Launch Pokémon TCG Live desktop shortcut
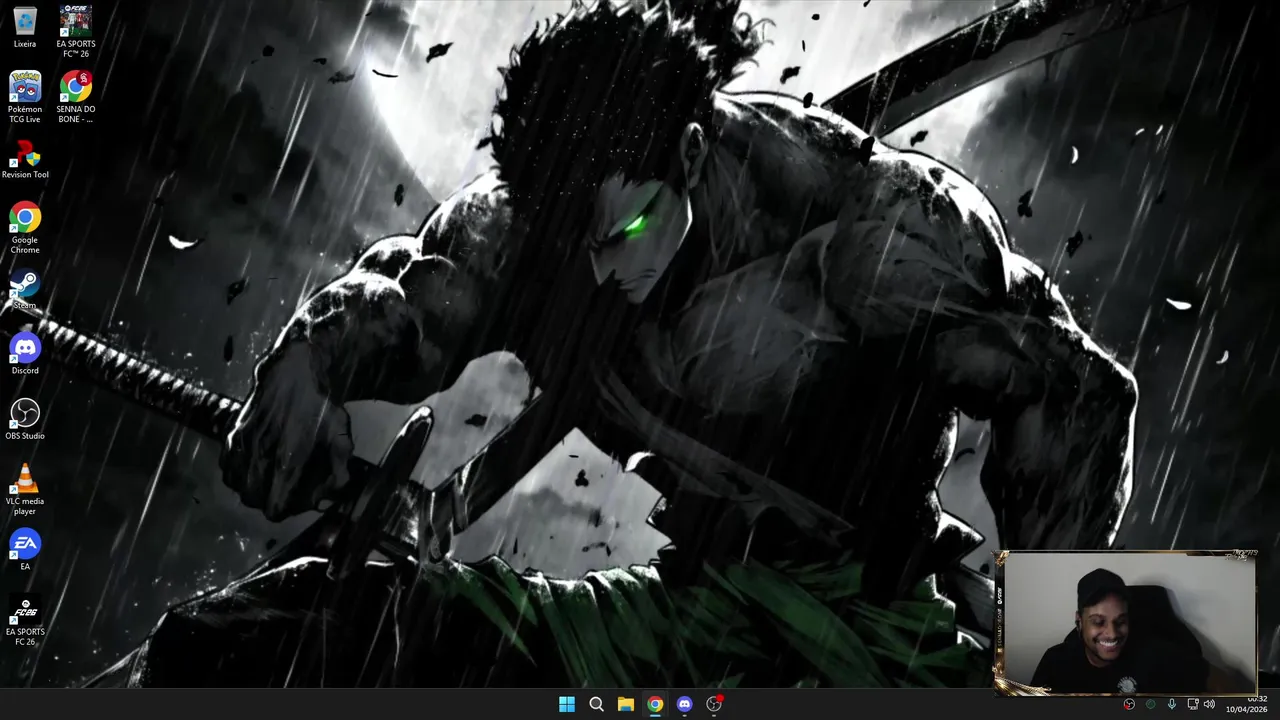 click(25, 96)
